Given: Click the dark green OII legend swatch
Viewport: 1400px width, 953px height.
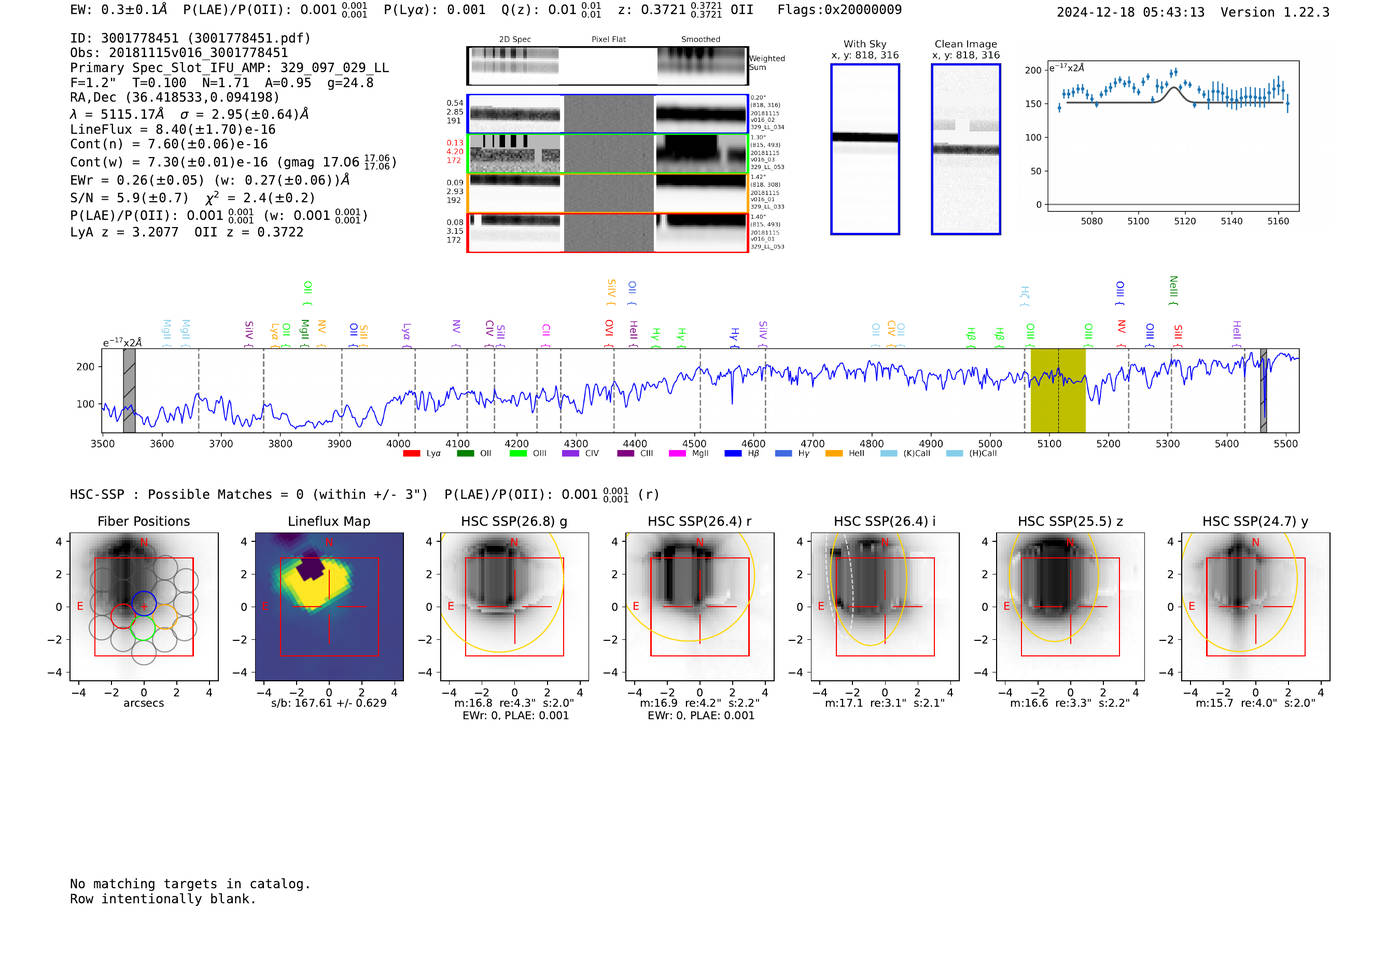Looking at the screenshot, I should click(x=465, y=454).
